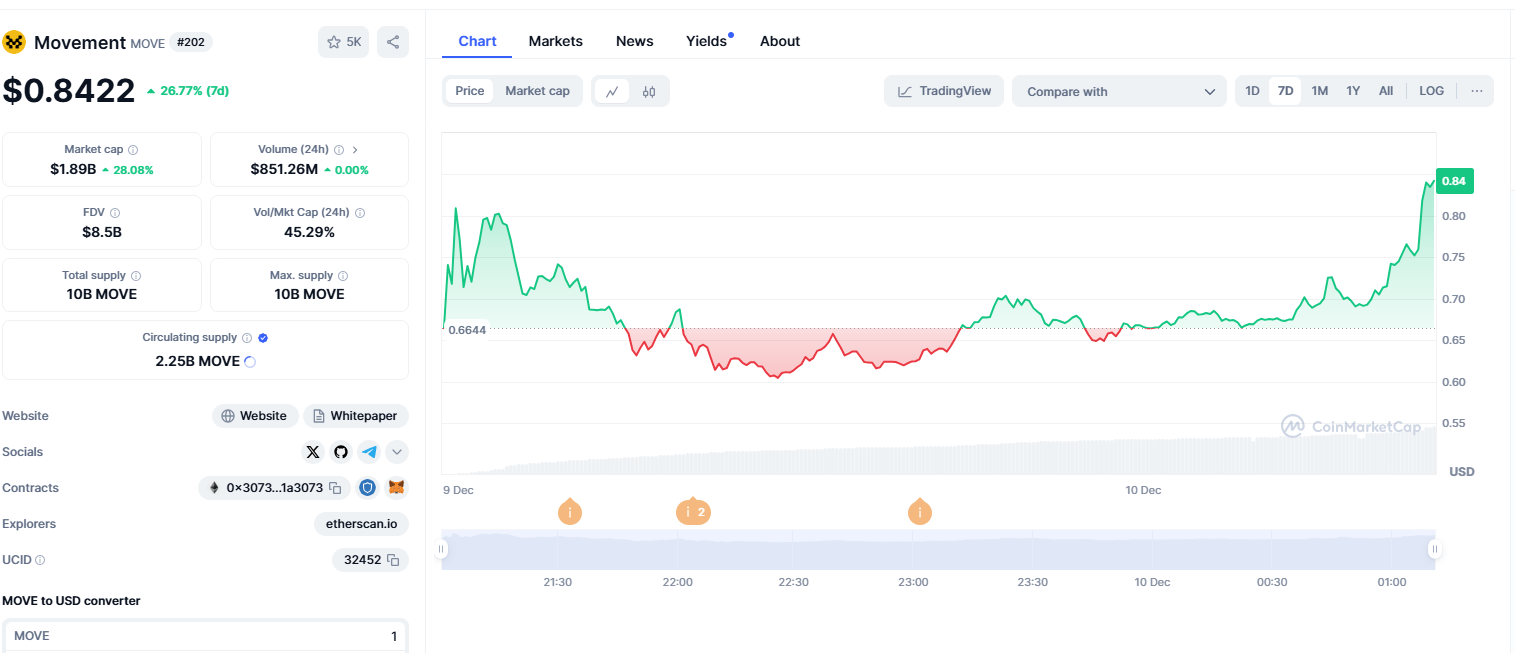Show Volume (24h) info icon
This screenshot has width=1515, height=653.
[x=339, y=149]
